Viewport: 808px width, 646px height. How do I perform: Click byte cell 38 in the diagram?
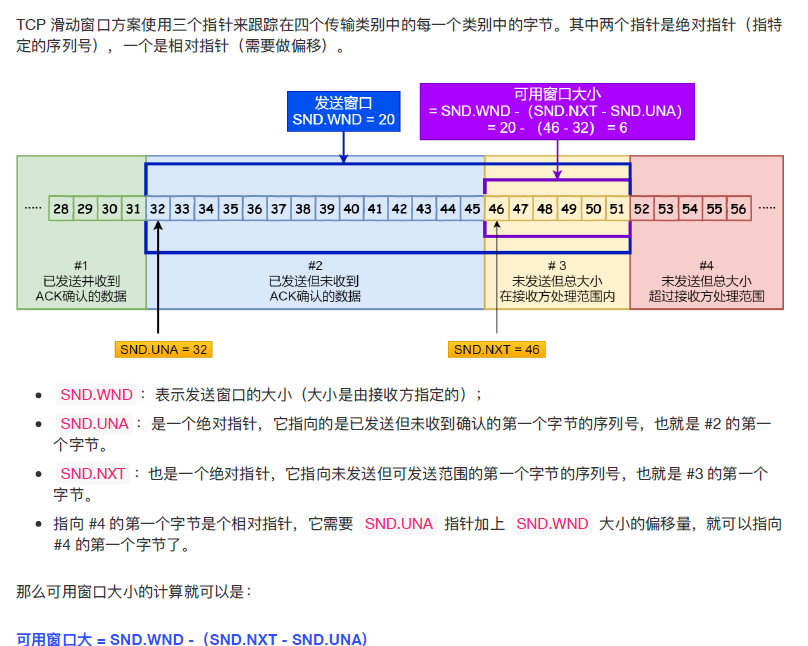point(303,209)
